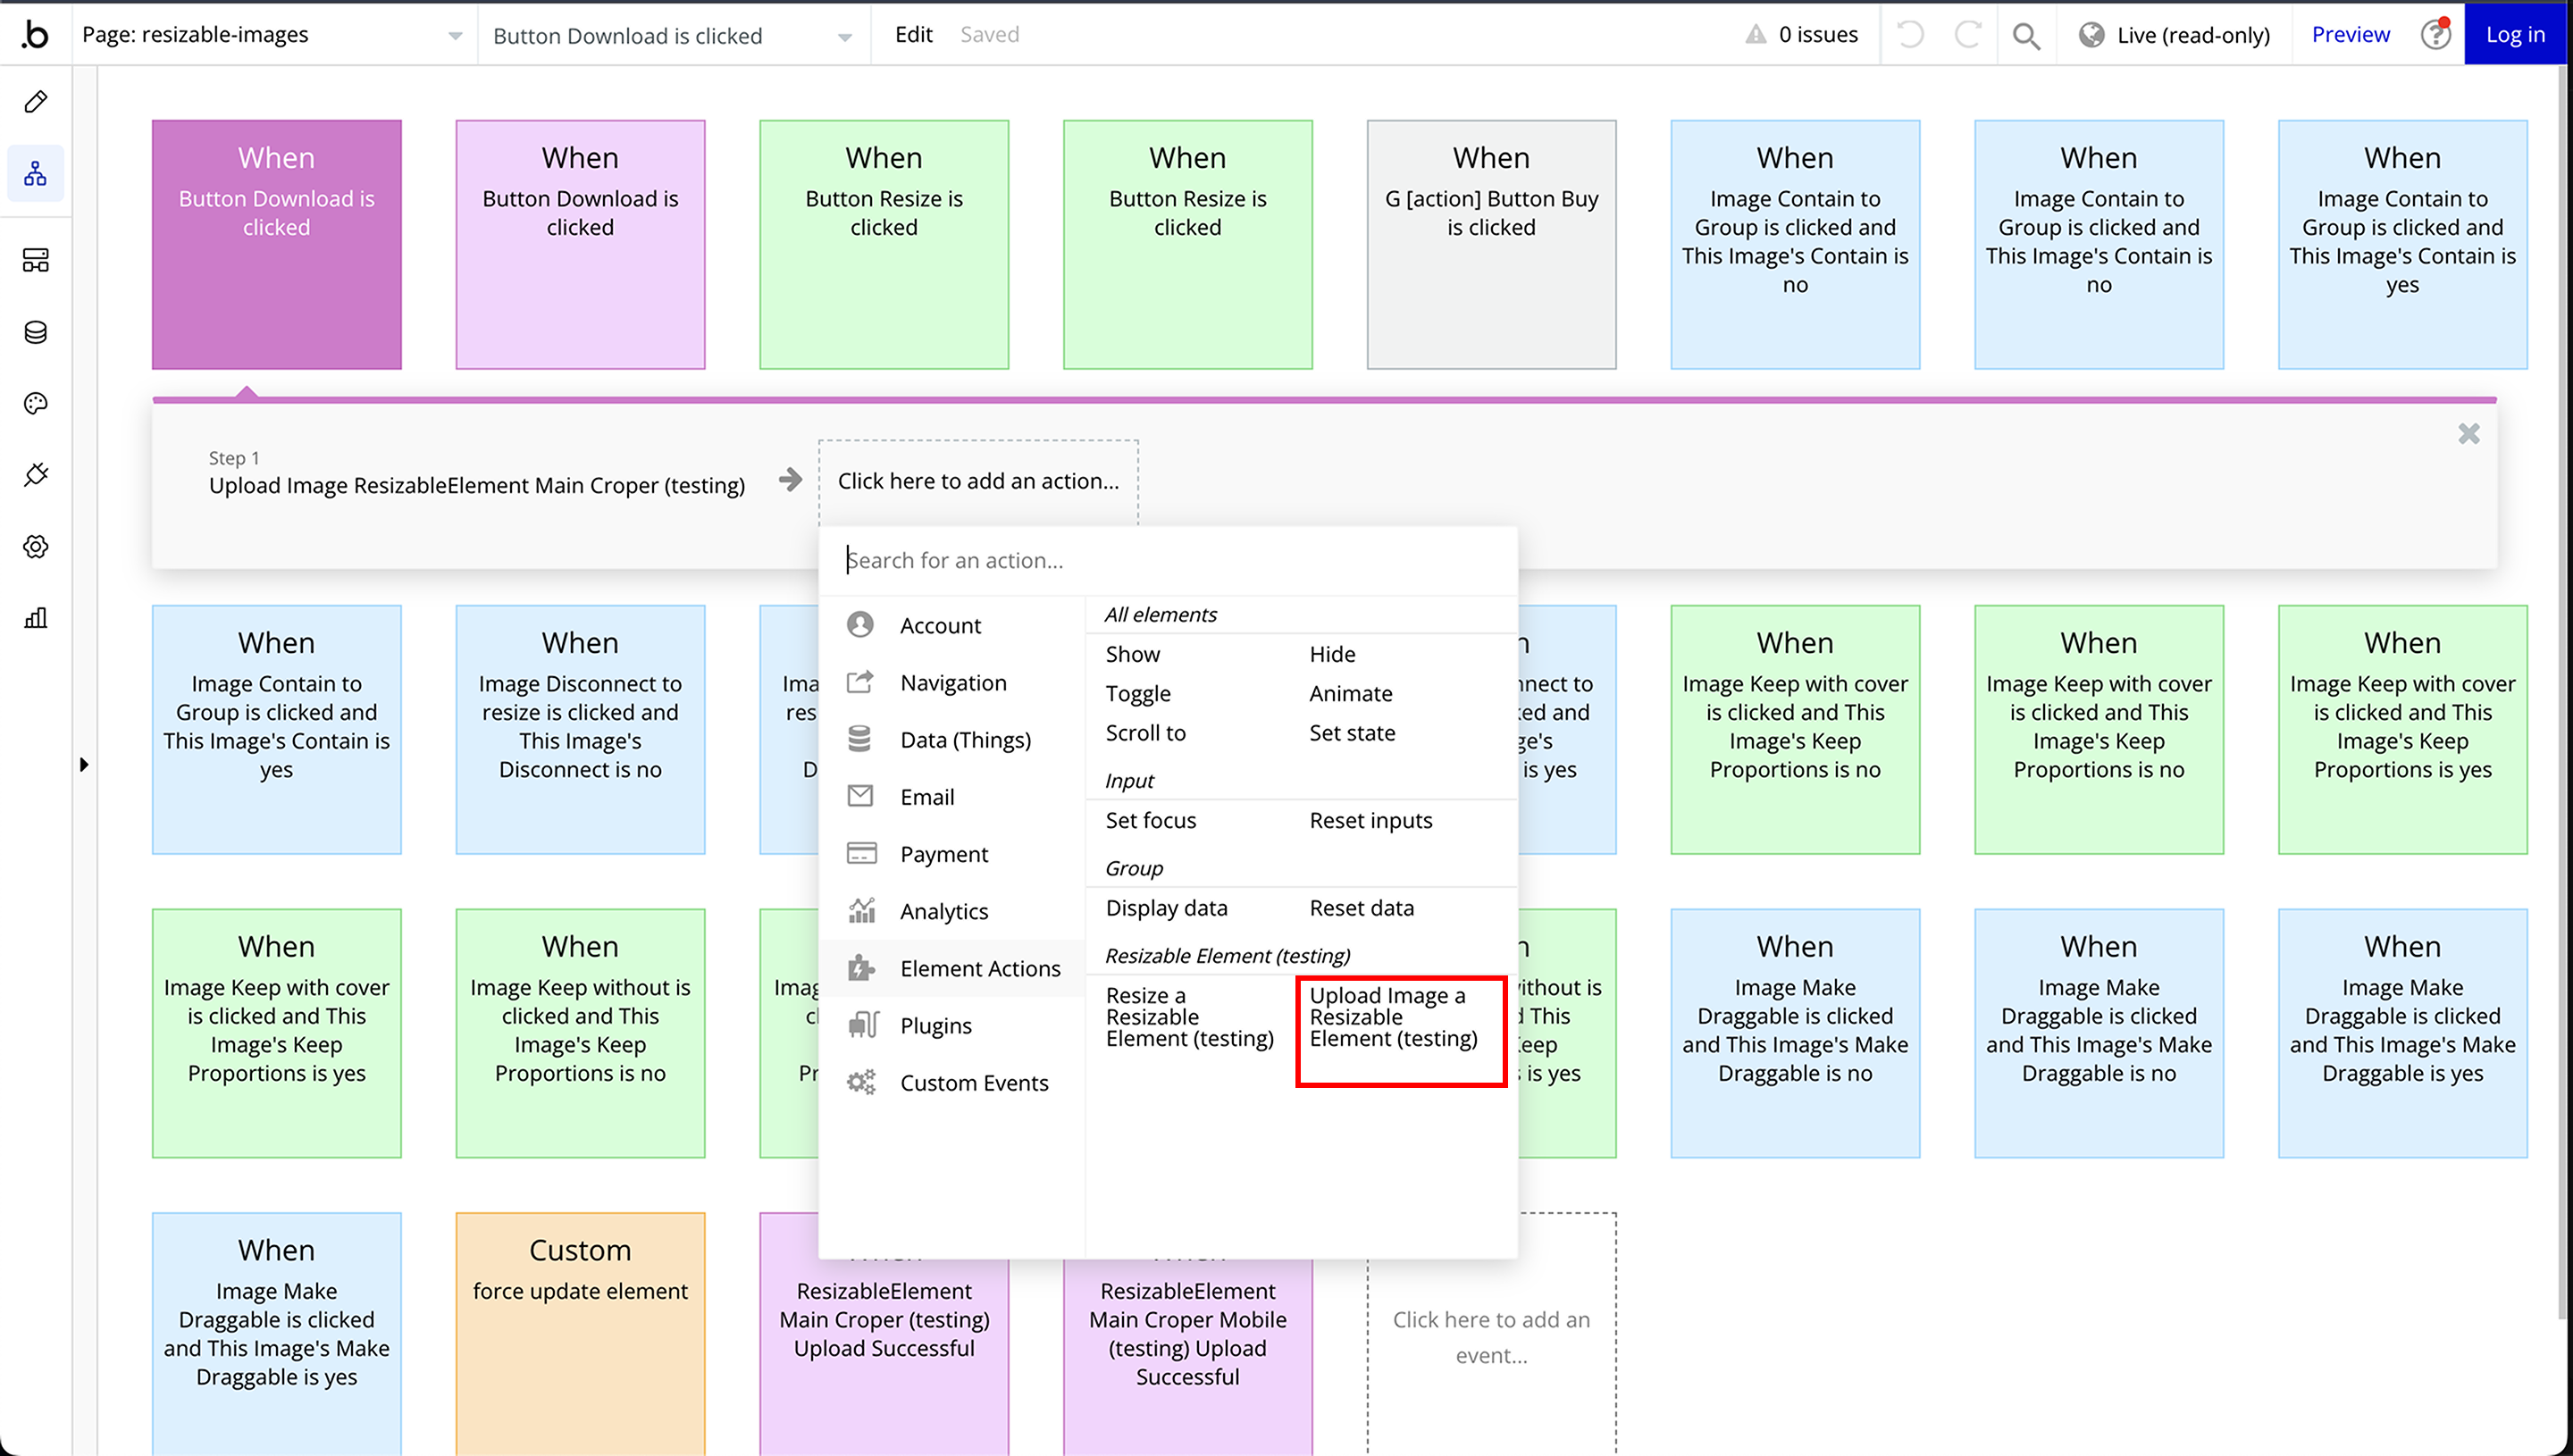Select the Plugins action category

point(935,1025)
